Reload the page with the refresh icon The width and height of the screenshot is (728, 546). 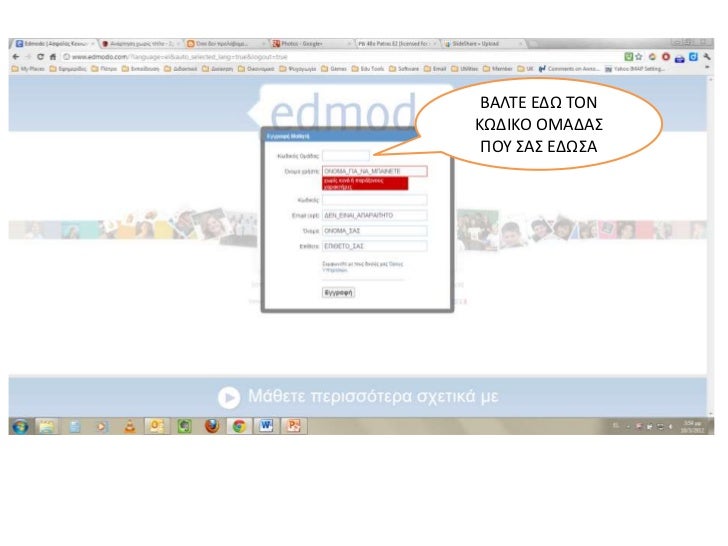40,57
